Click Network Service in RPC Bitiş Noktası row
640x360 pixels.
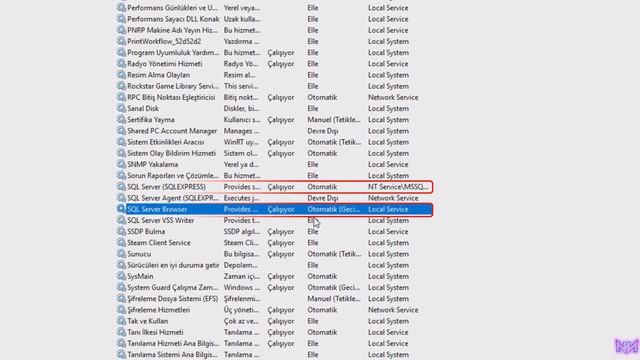[393, 98]
